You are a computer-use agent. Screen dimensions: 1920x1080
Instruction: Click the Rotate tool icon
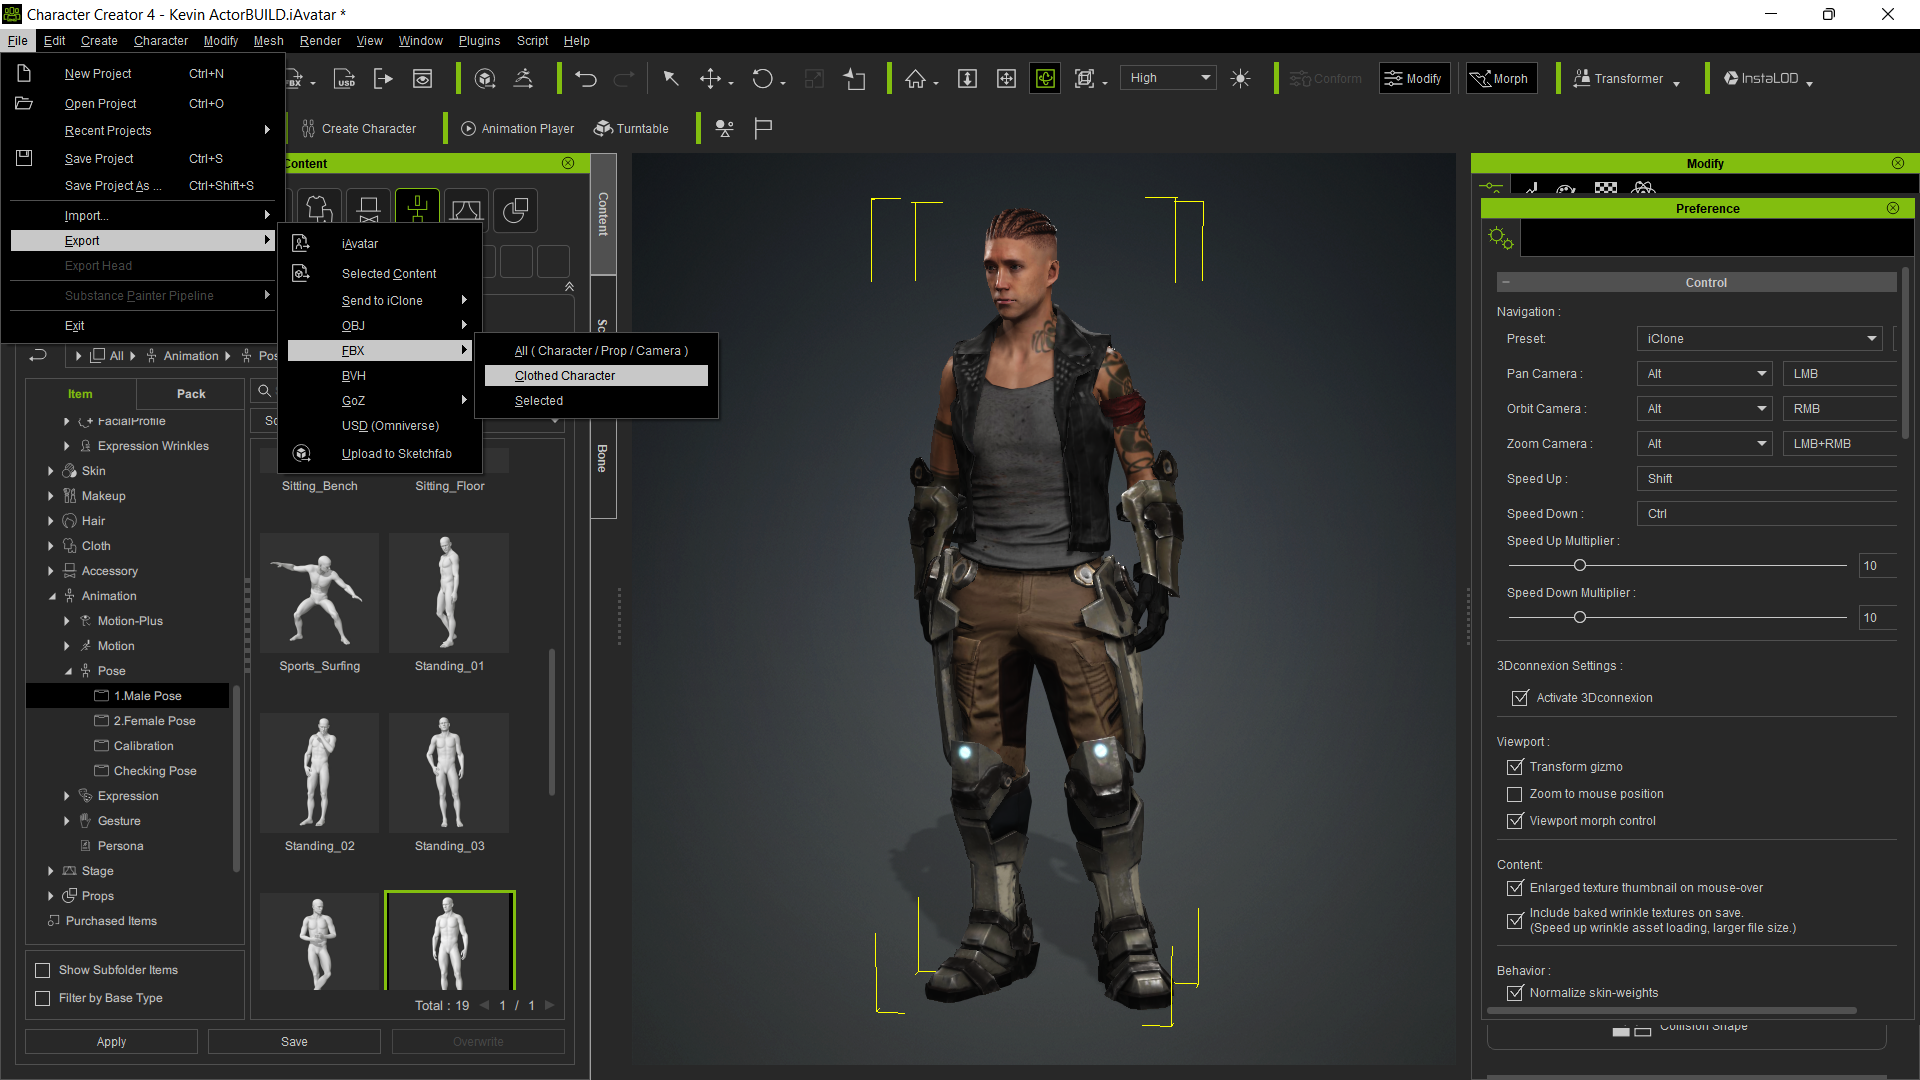(762, 79)
